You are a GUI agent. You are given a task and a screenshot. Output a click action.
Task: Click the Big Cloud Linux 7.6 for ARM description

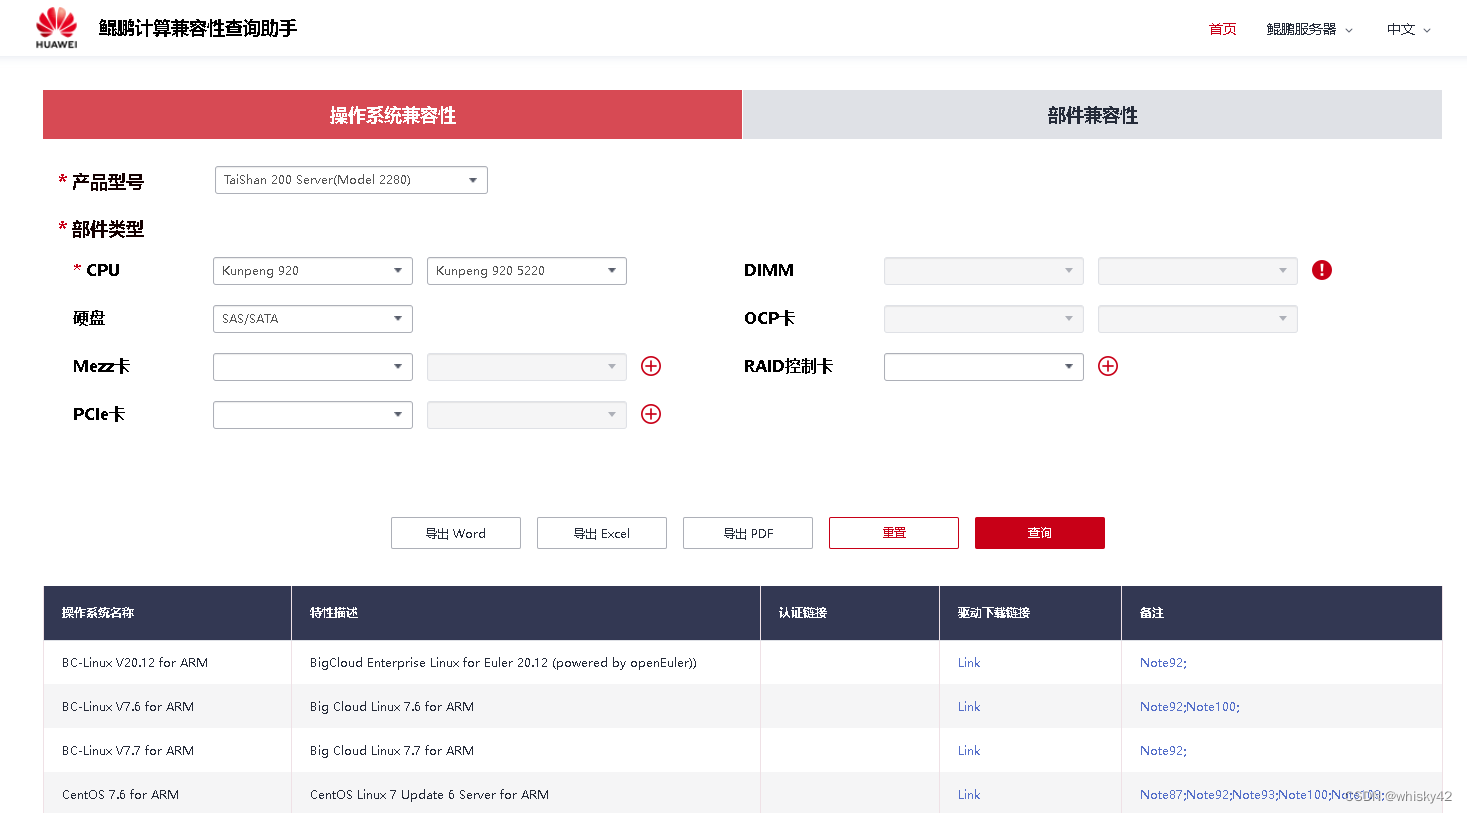(x=392, y=707)
